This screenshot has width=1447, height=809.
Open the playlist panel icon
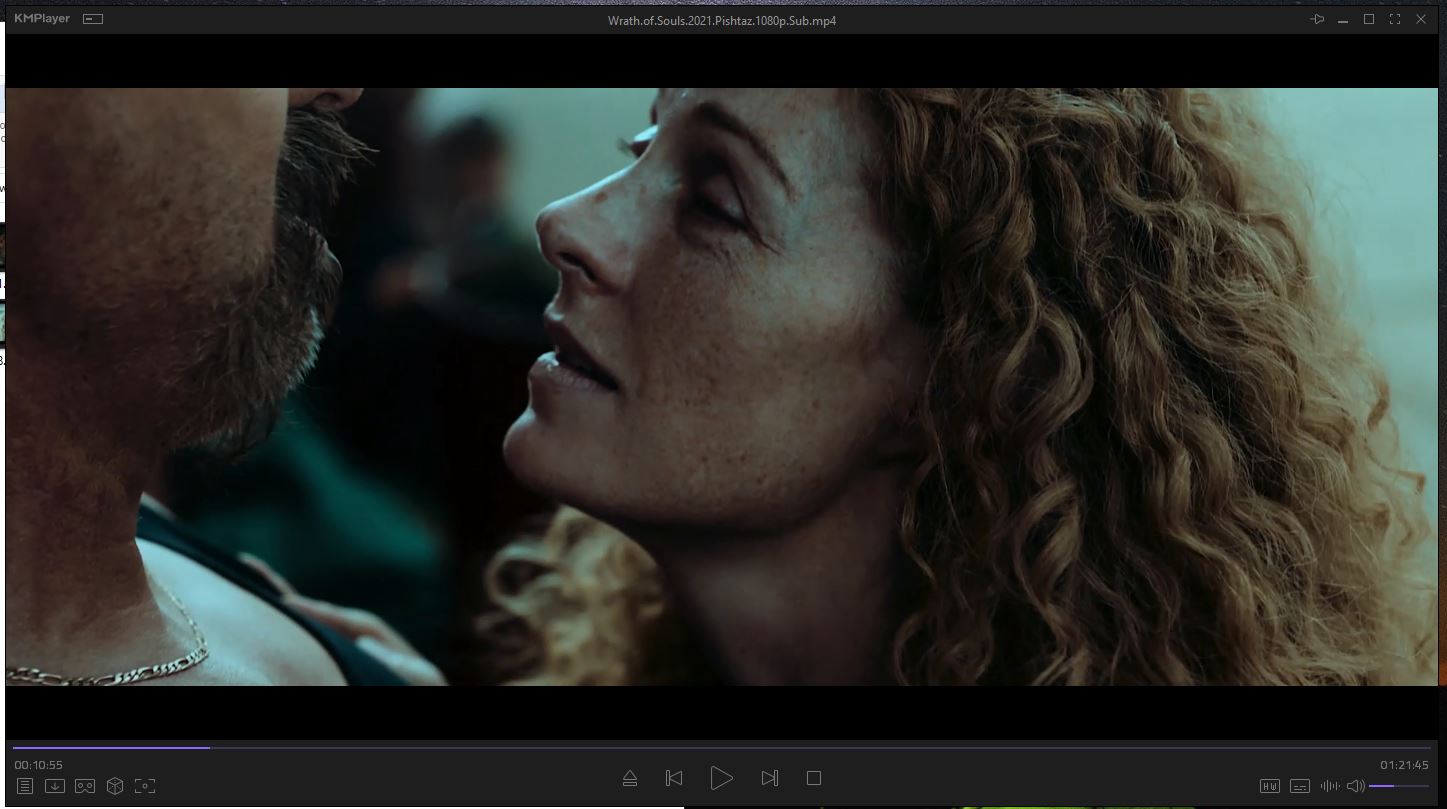[25, 786]
